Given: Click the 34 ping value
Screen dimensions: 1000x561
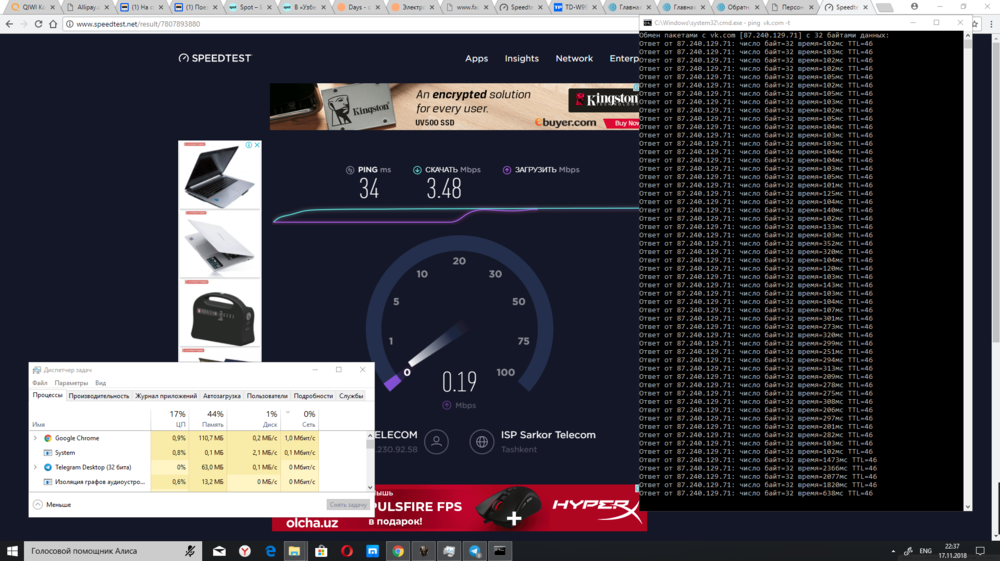Looking at the screenshot, I should (x=369, y=189).
